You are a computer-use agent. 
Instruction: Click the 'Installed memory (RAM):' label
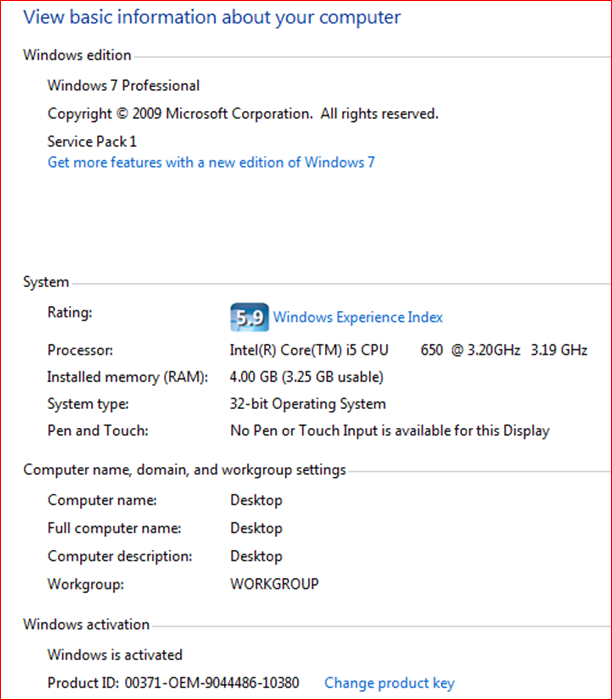[x=128, y=377]
